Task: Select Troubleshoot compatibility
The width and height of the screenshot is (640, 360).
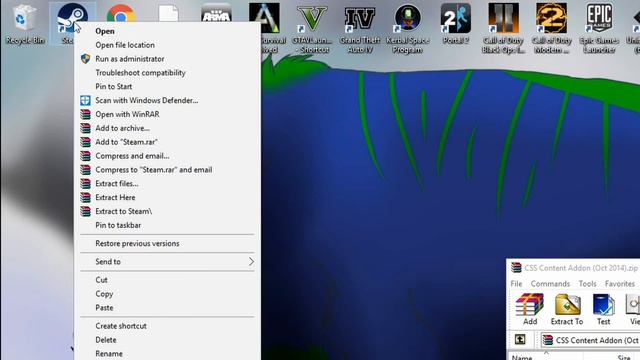Action: 167,73
